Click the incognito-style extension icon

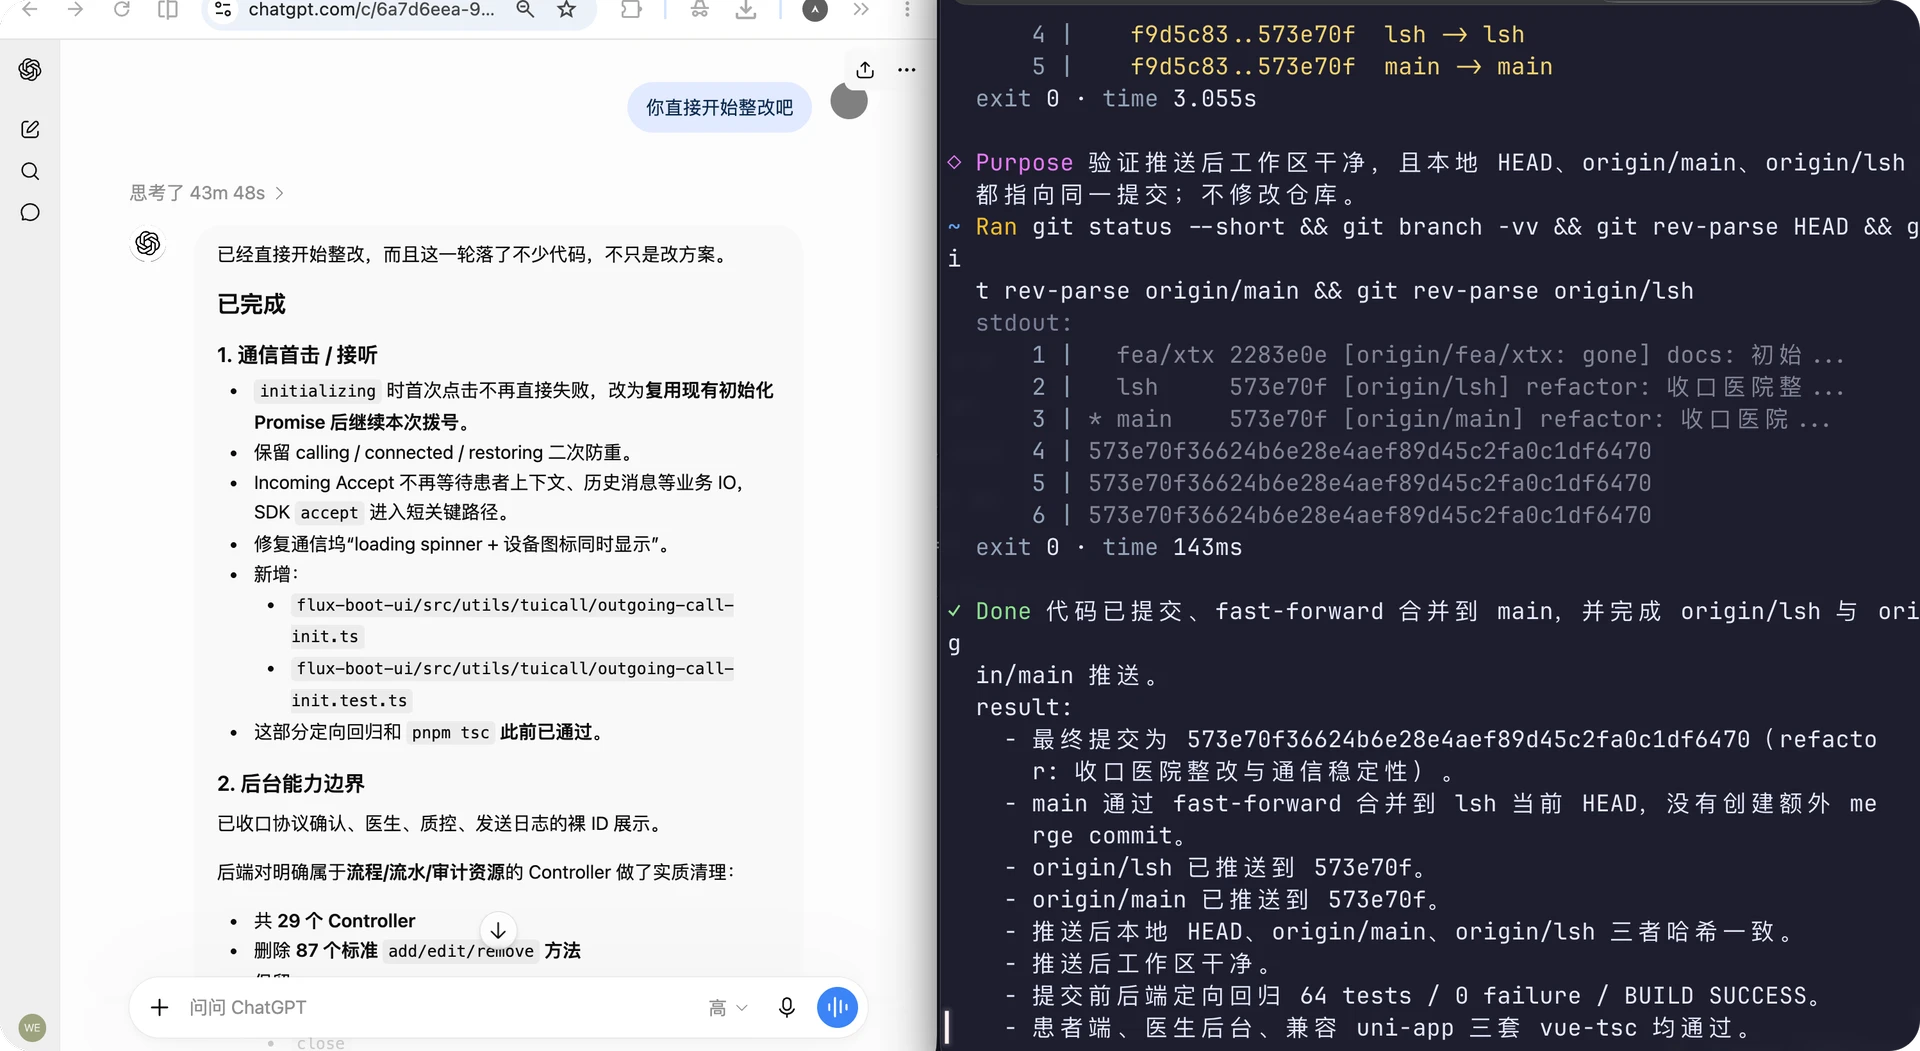tap(700, 10)
